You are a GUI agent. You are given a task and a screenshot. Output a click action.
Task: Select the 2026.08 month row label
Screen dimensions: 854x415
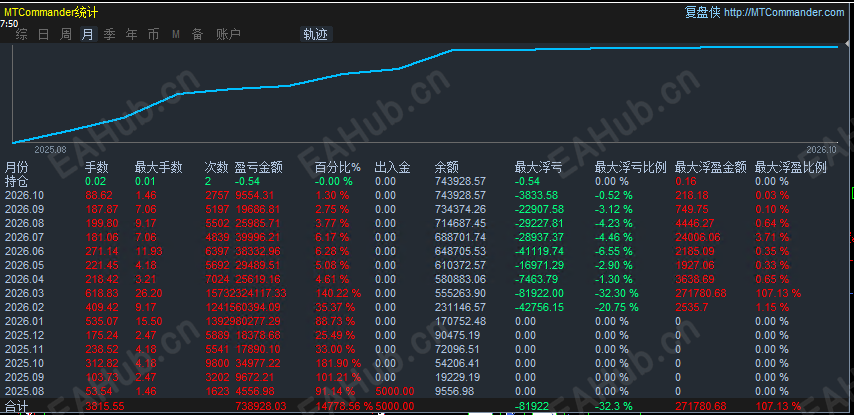tap(23, 223)
